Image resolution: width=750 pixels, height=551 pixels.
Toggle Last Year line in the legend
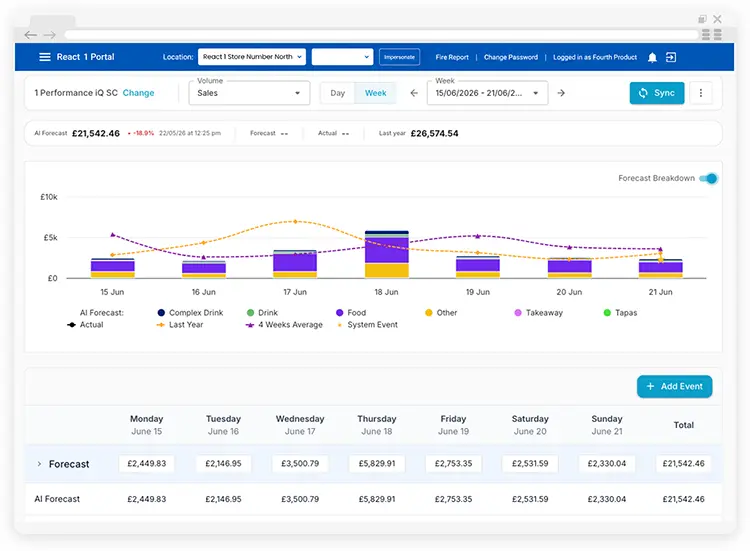click(180, 325)
